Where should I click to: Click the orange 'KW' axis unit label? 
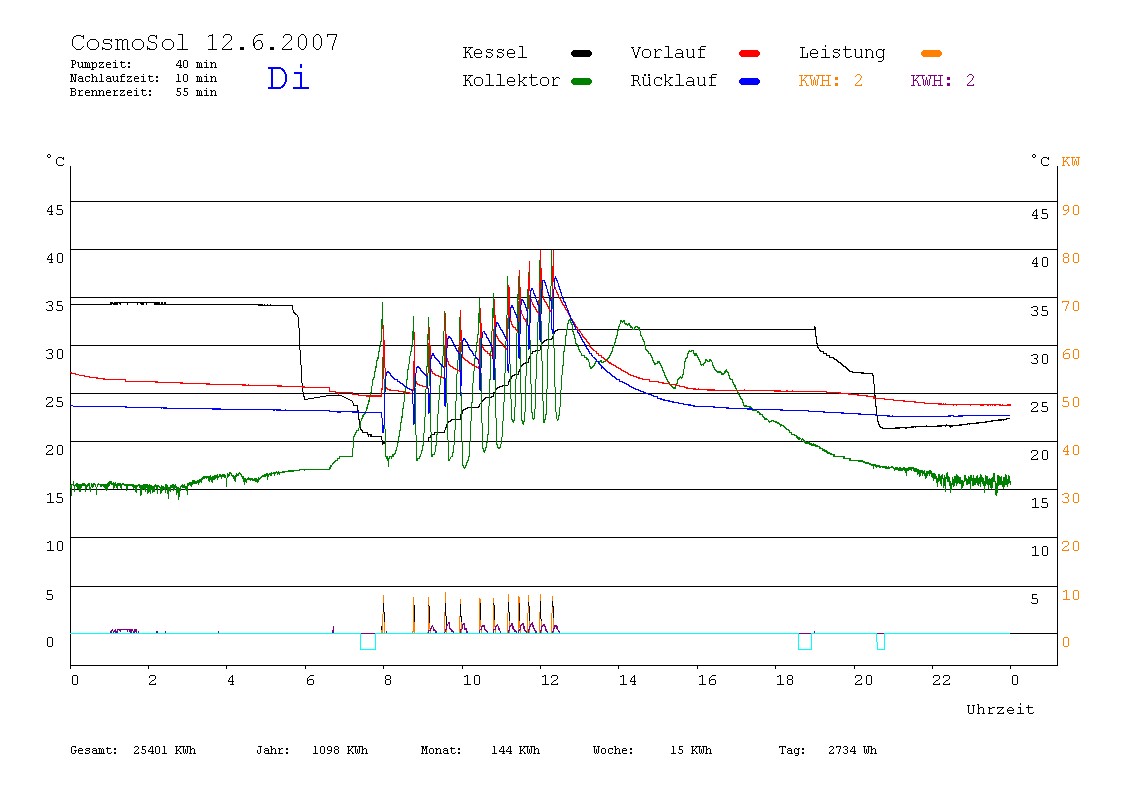click(1070, 162)
